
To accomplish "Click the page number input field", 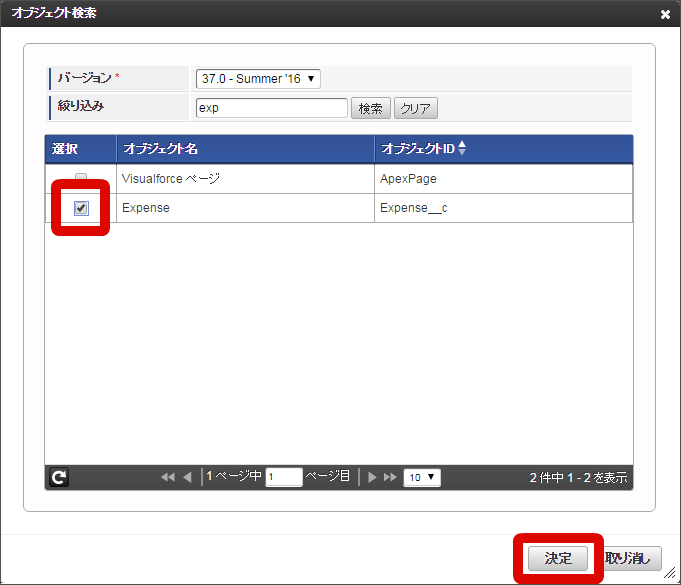I will 284,477.
